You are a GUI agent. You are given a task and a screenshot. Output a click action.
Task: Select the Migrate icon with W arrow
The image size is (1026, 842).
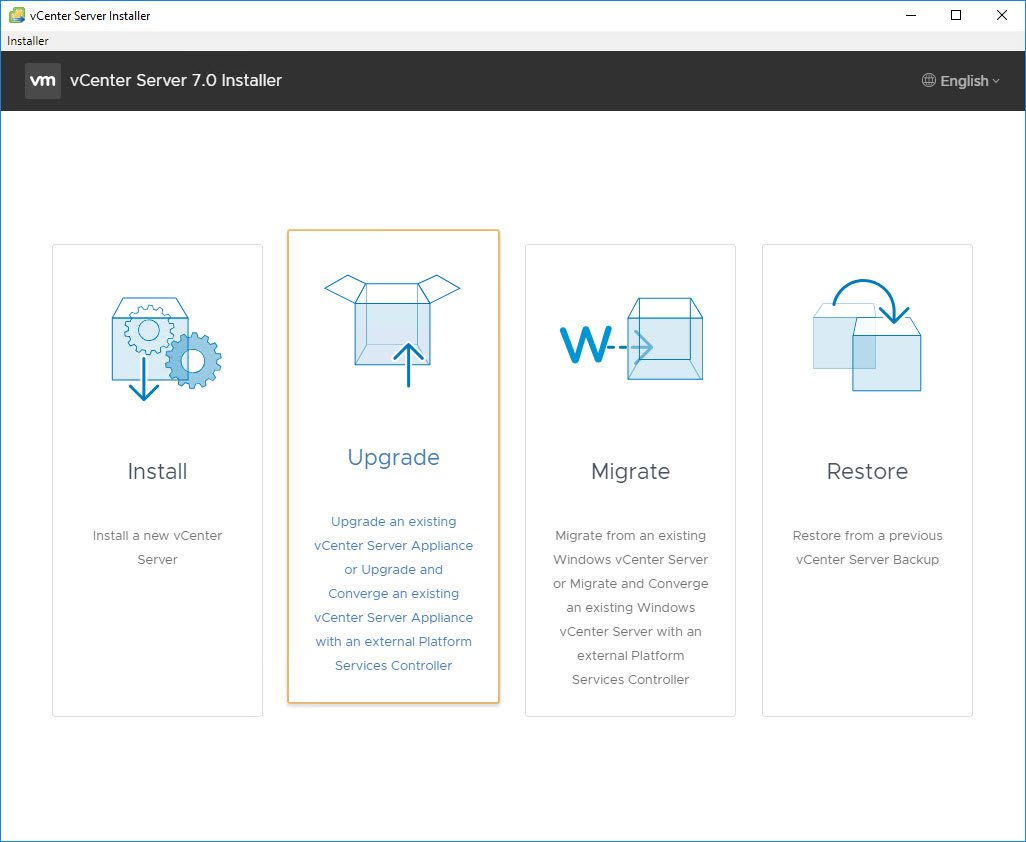[630, 338]
